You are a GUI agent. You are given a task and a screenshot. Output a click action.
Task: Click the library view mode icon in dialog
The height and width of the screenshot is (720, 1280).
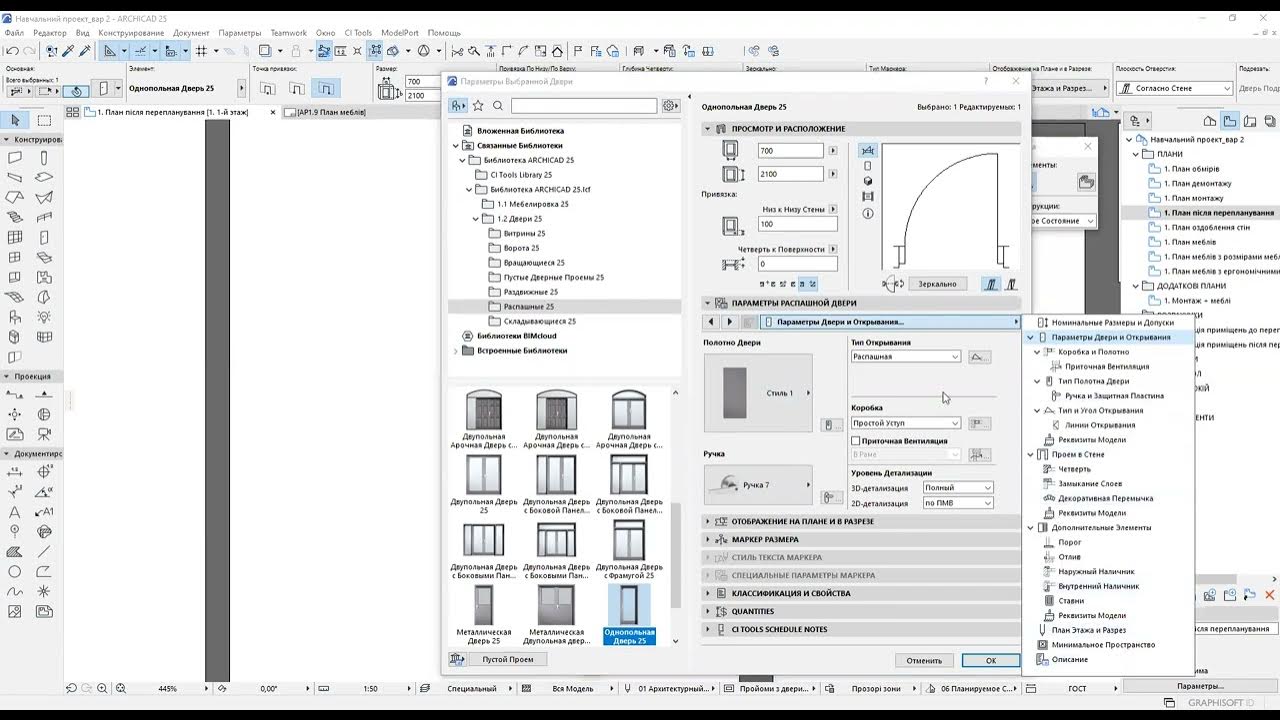point(458,105)
